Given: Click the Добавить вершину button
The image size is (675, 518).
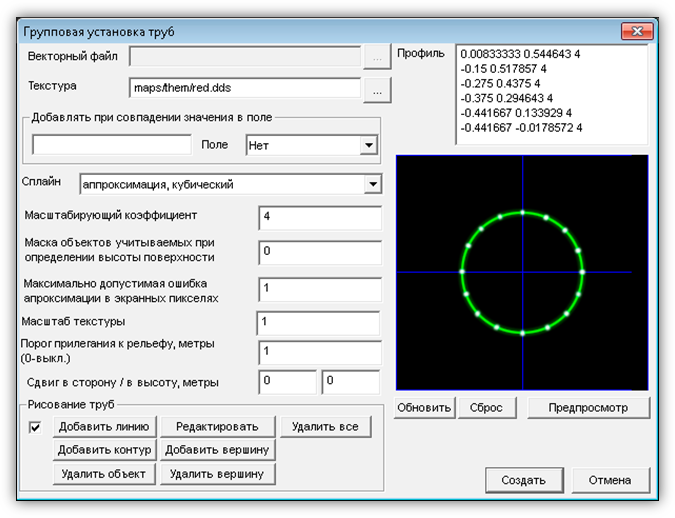Looking at the screenshot, I should point(216,450).
